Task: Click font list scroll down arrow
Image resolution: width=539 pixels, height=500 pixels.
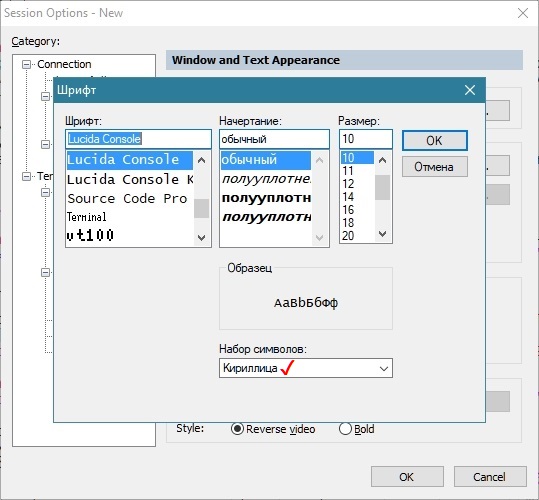Action: pos(201,237)
